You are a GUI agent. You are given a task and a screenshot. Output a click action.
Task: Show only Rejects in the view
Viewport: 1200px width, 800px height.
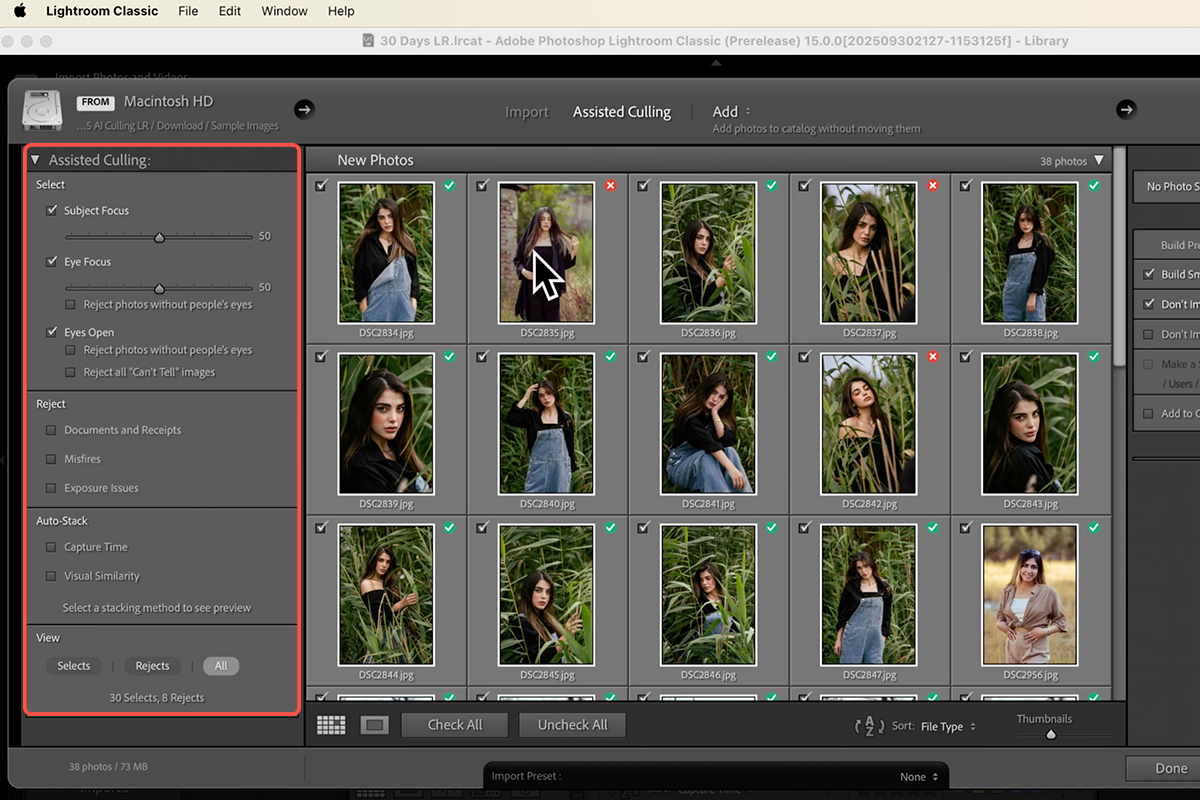152,666
